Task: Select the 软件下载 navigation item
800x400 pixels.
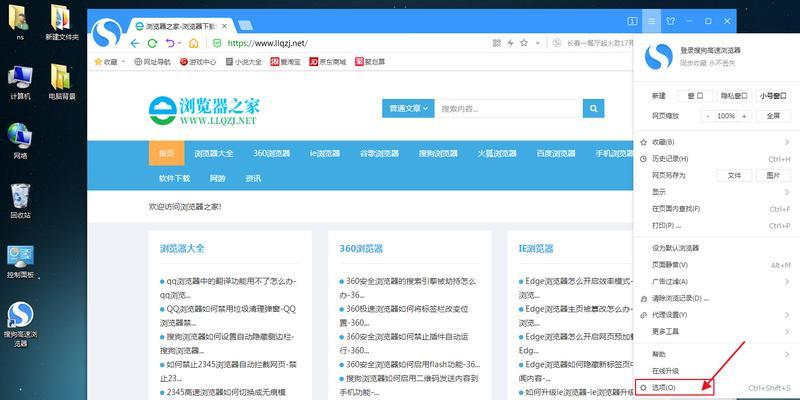Action: pyautogui.click(x=174, y=178)
